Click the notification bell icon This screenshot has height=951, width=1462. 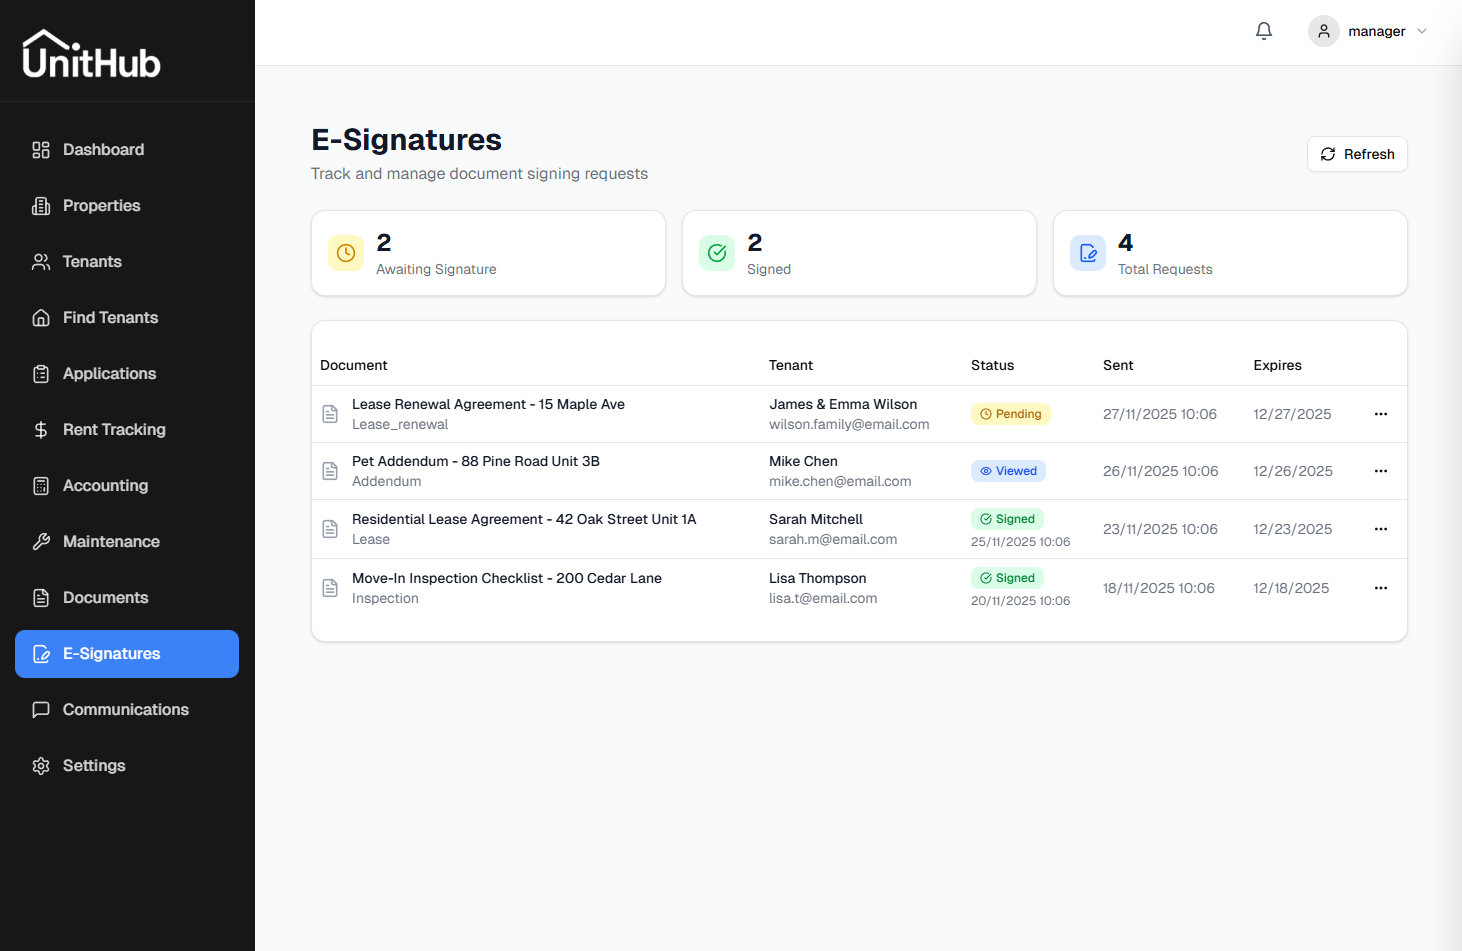[x=1263, y=31]
